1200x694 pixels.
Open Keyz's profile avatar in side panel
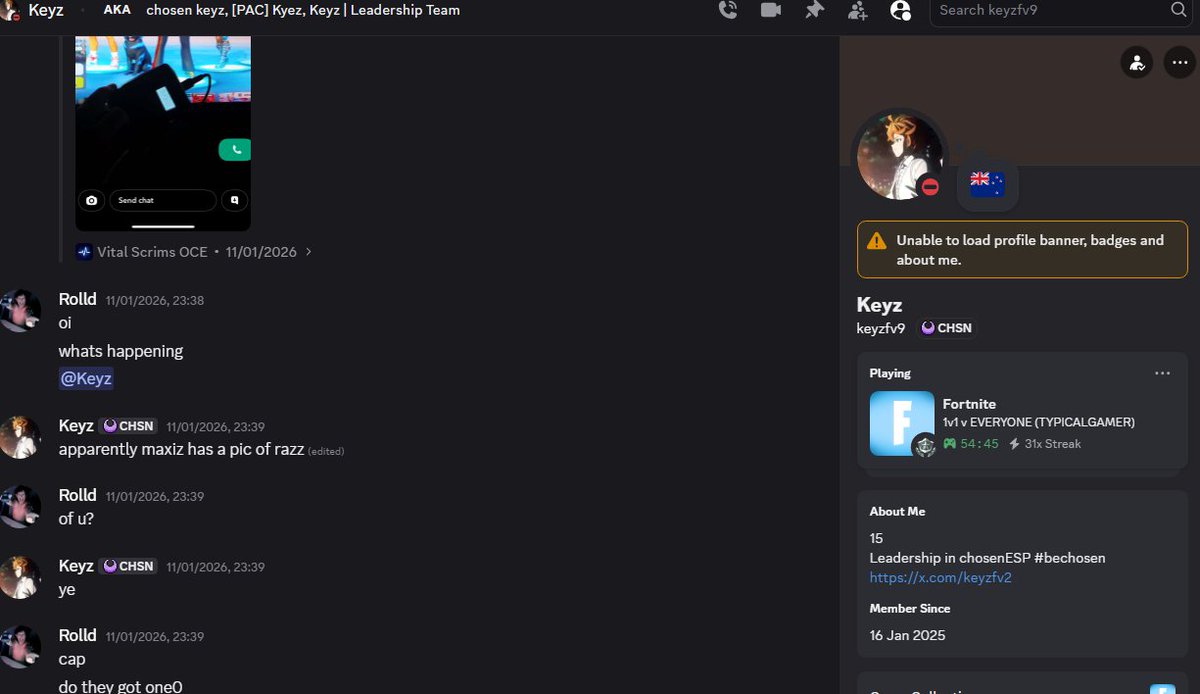click(899, 156)
